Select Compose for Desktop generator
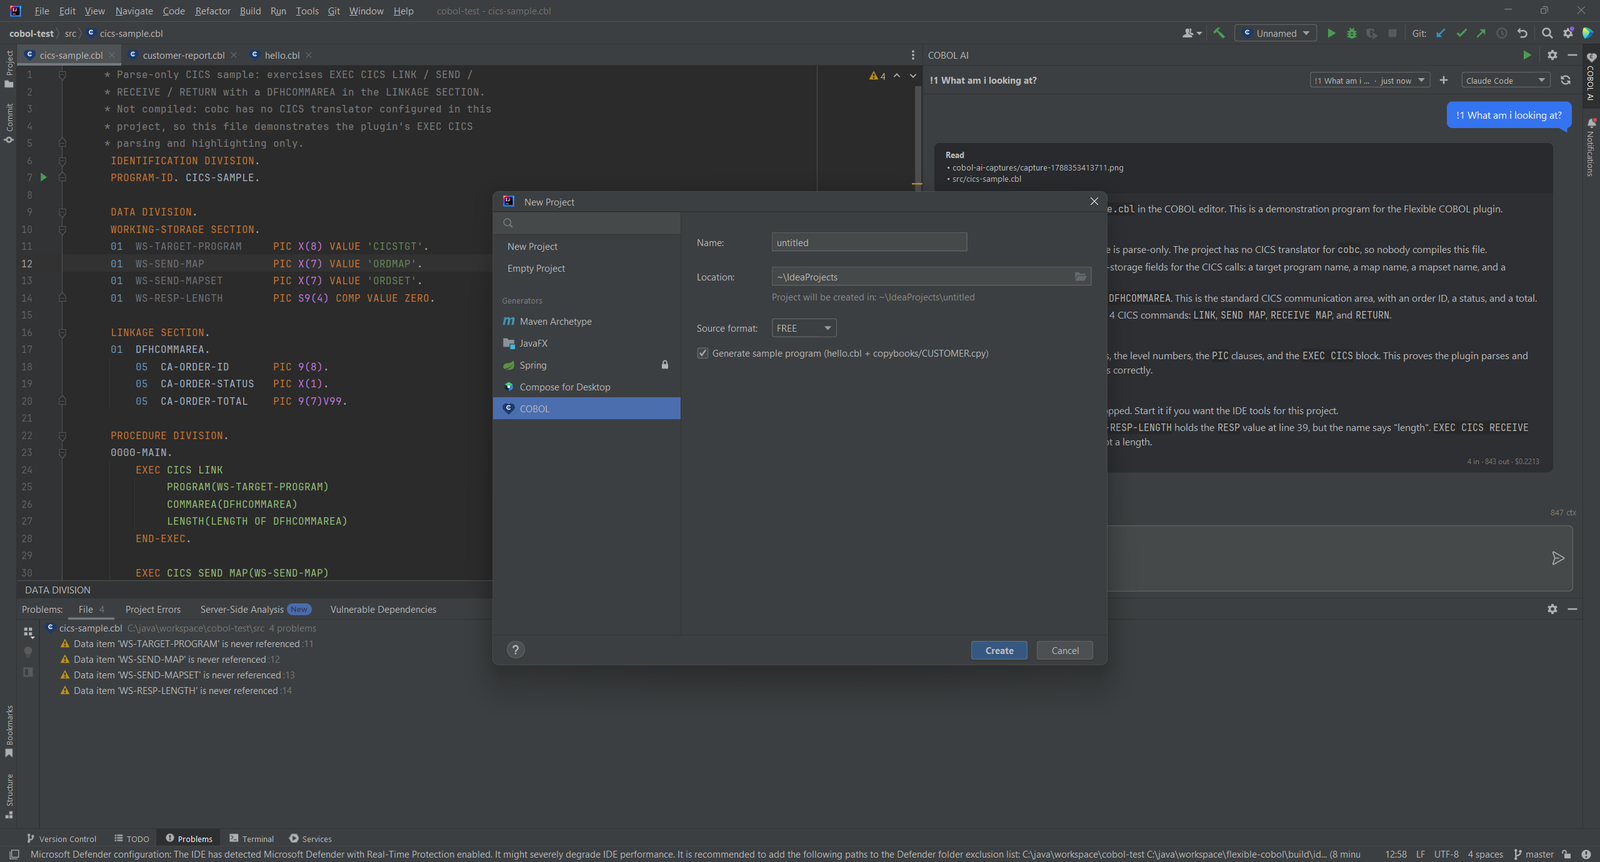Viewport: 1600px width, 862px height. (x=587, y=387)
